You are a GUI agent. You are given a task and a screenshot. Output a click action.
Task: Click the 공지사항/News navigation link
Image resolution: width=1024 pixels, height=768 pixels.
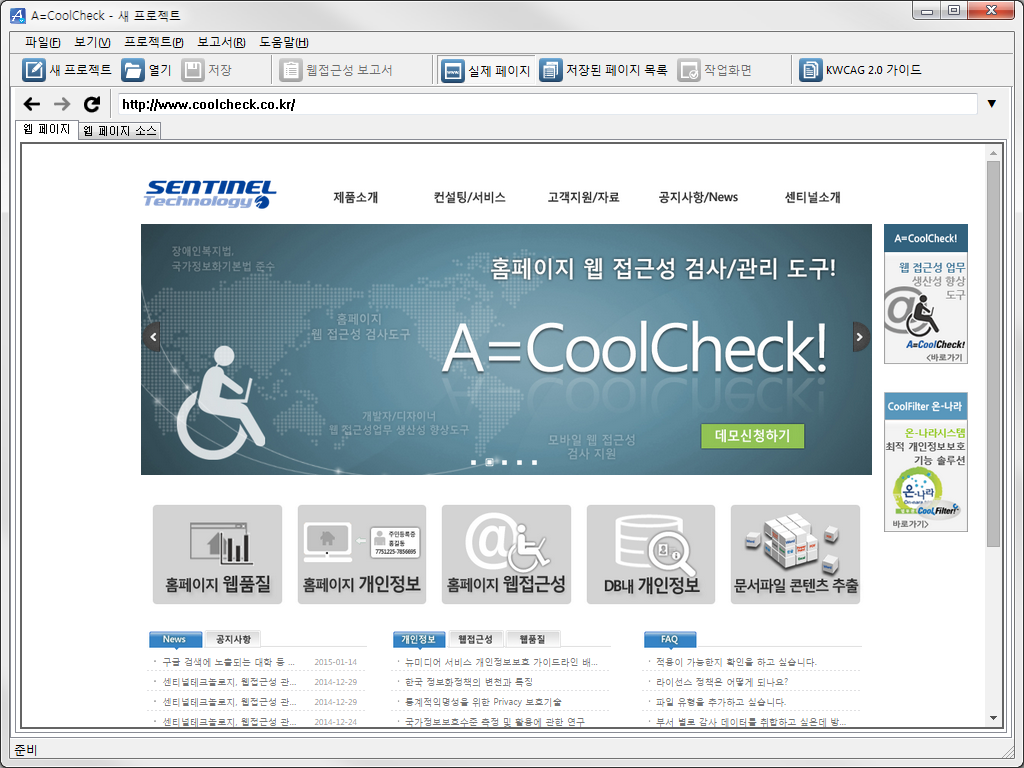[x=698, y=197]
